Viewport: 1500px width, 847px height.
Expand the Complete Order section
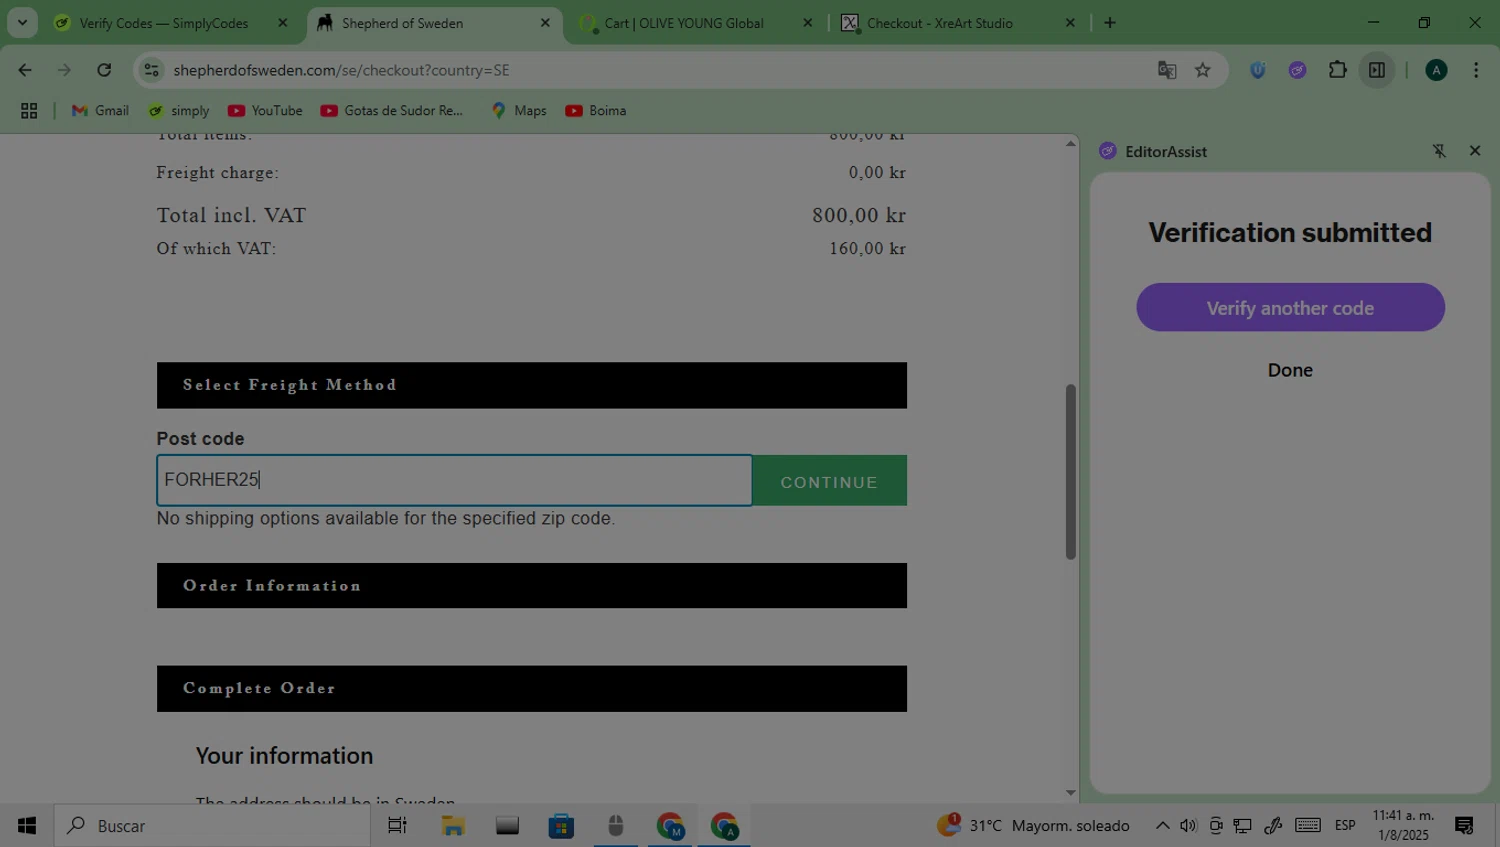click(x=532, y=688)
